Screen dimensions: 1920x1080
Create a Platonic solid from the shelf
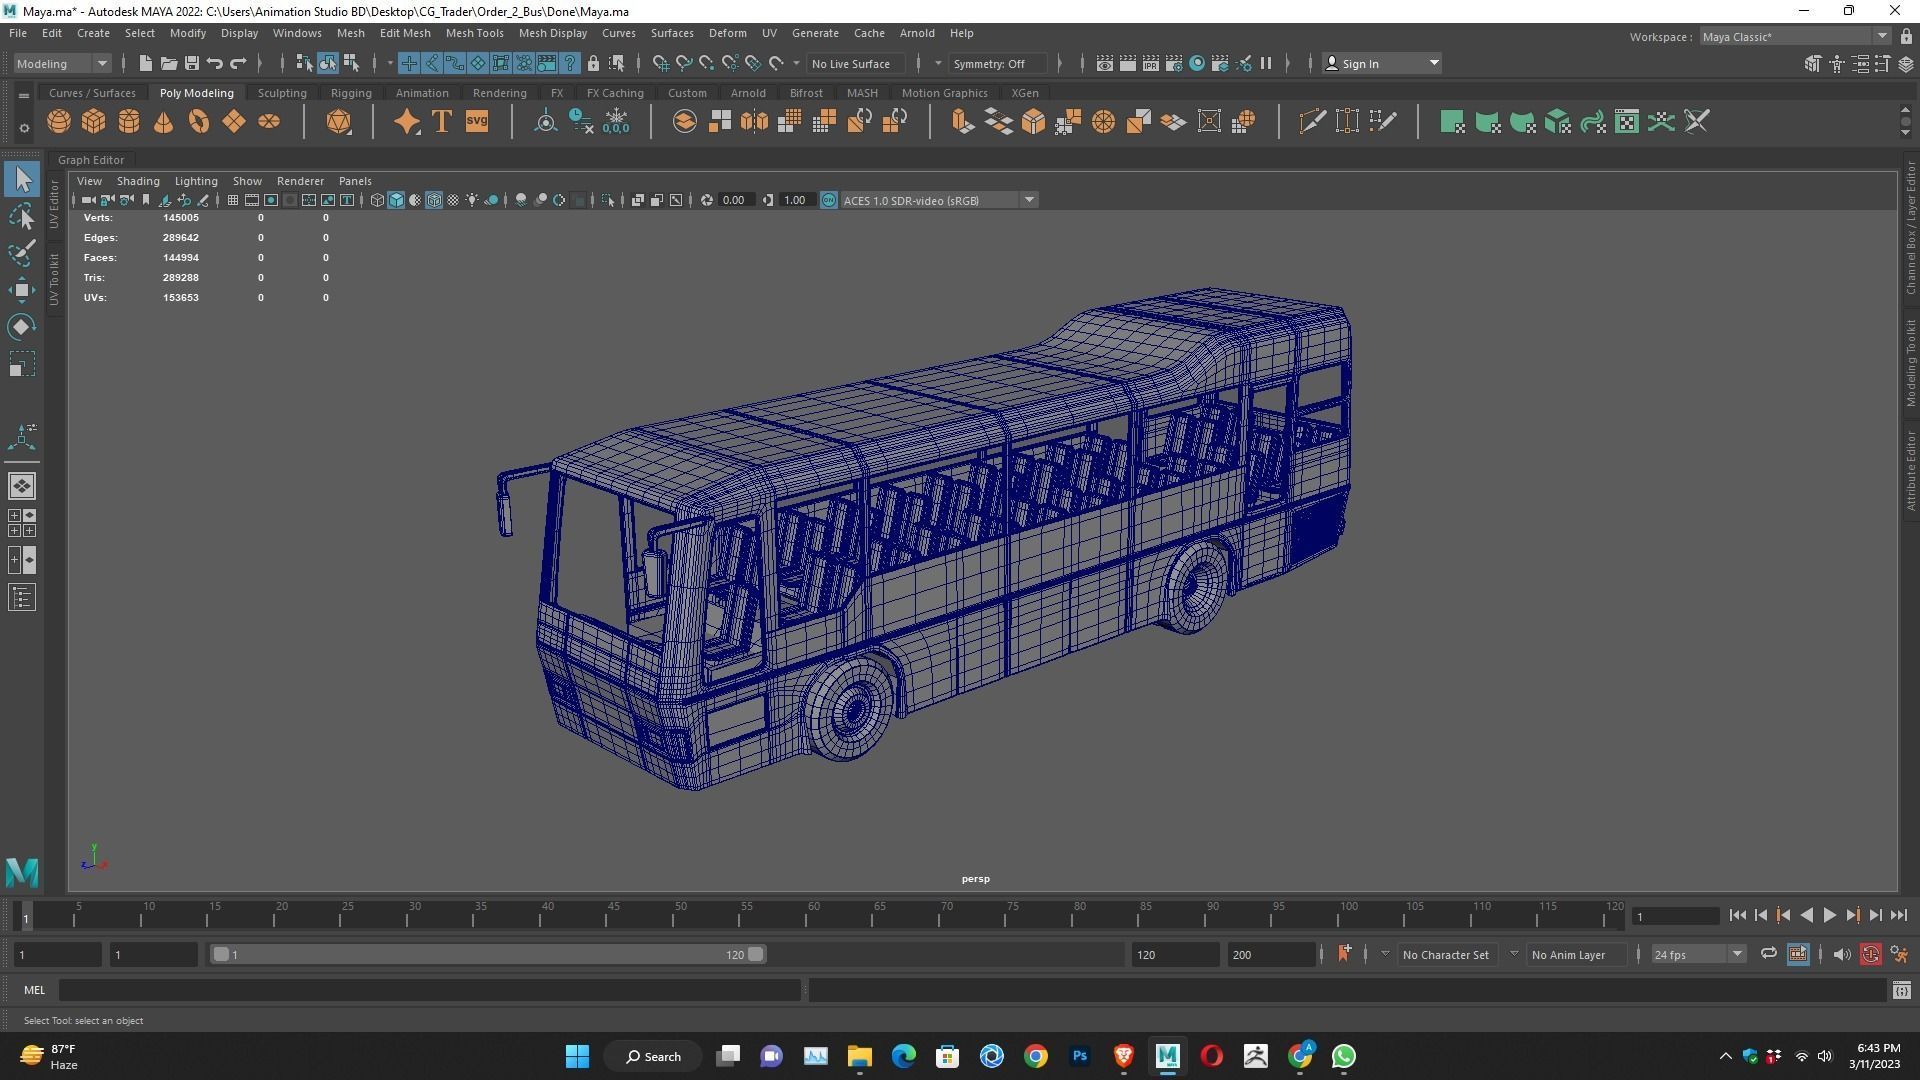(339, 122)
